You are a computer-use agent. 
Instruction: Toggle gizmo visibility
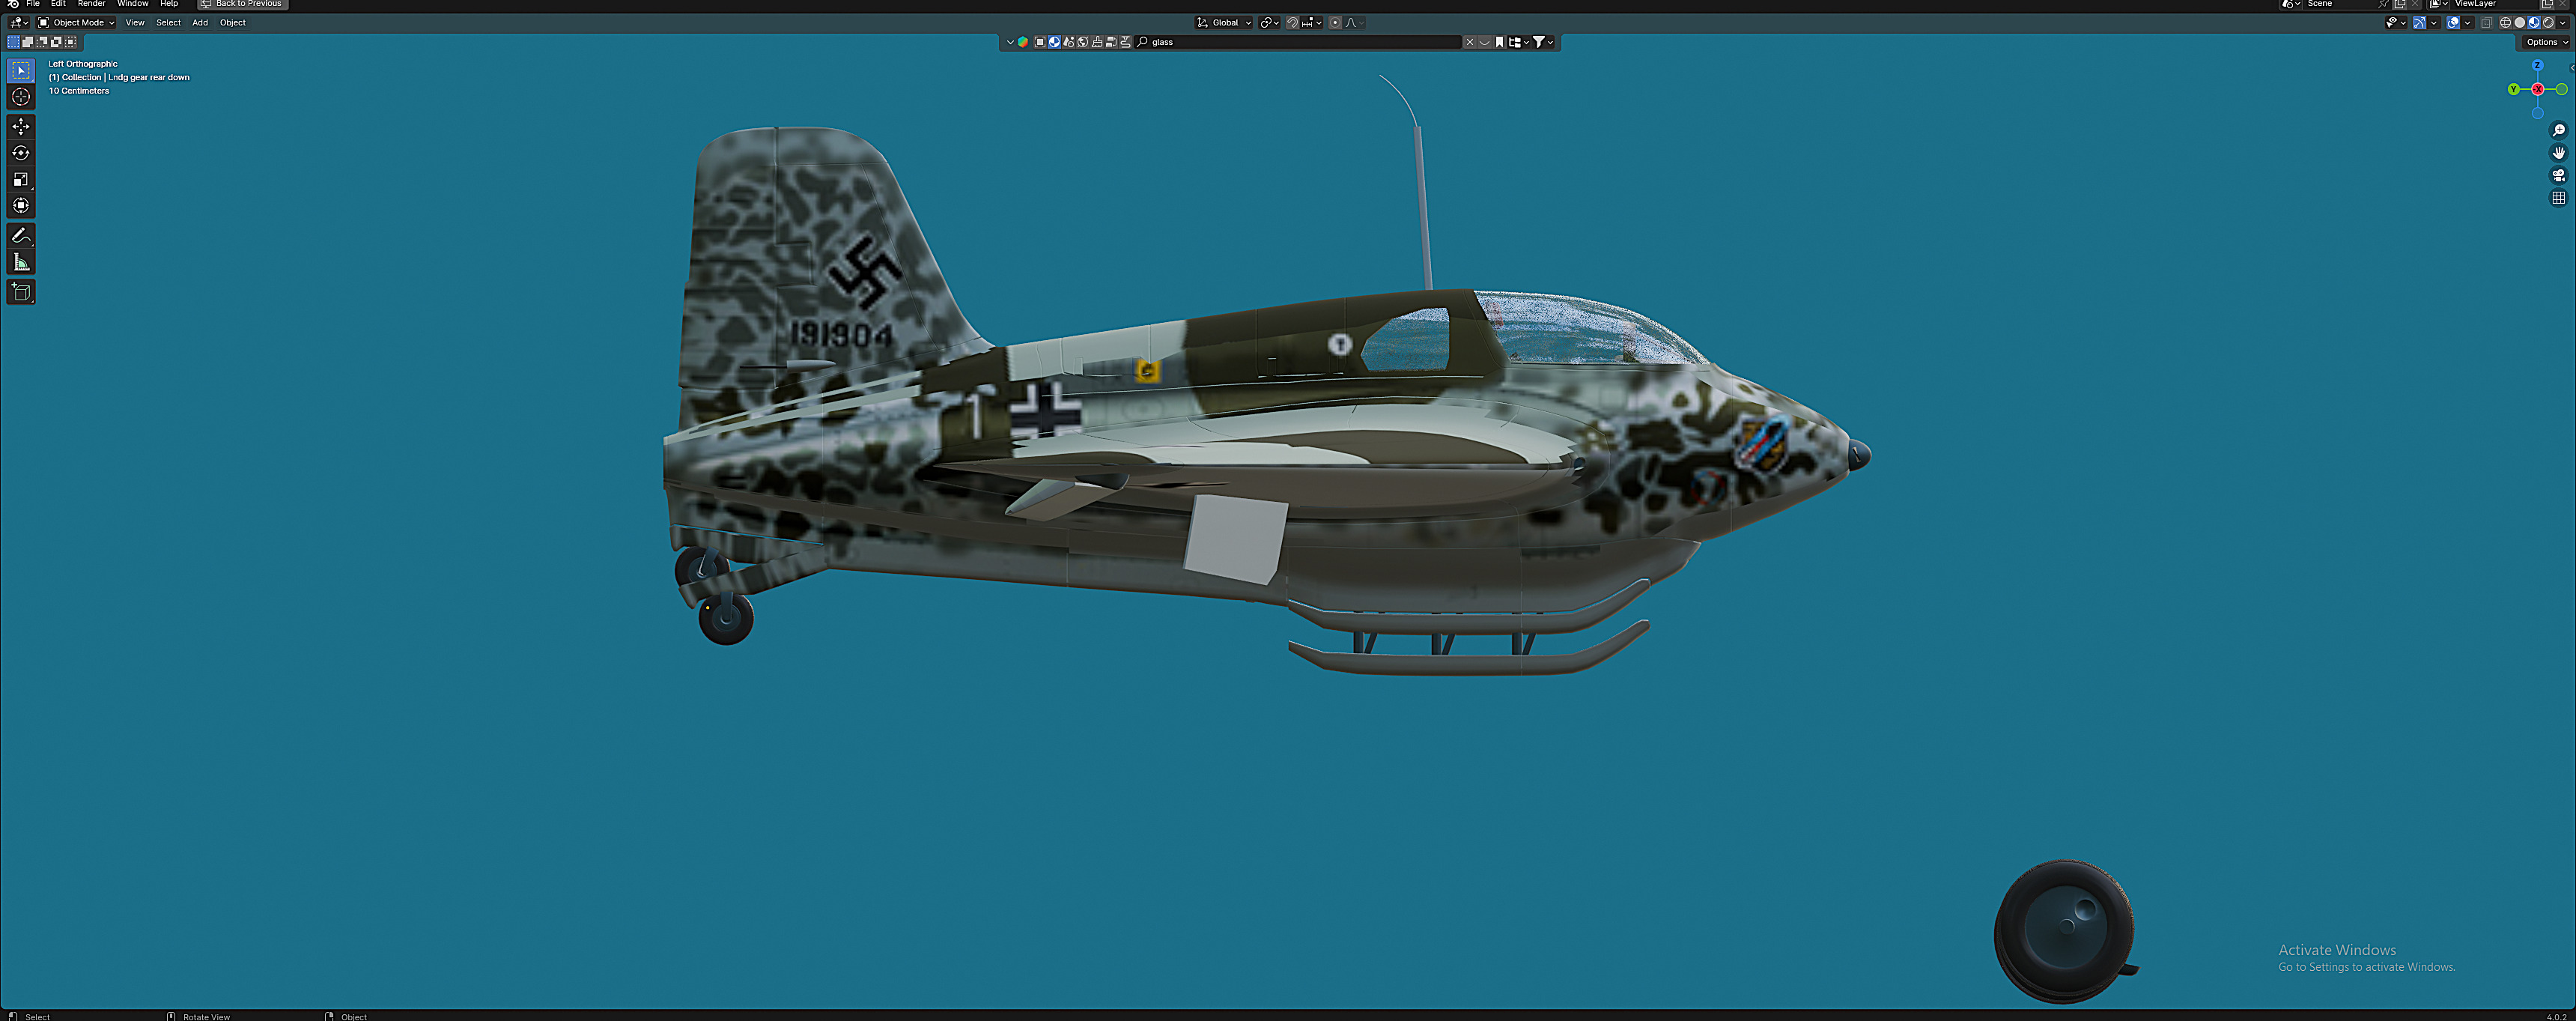[x=2420, y=22]
